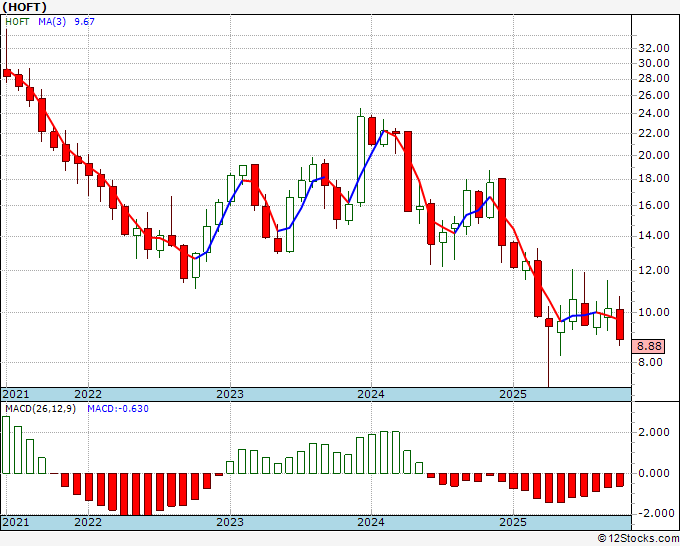The image size is (680, 546).
Task: Select the green HOFT legend label
Action: point(17,22)
